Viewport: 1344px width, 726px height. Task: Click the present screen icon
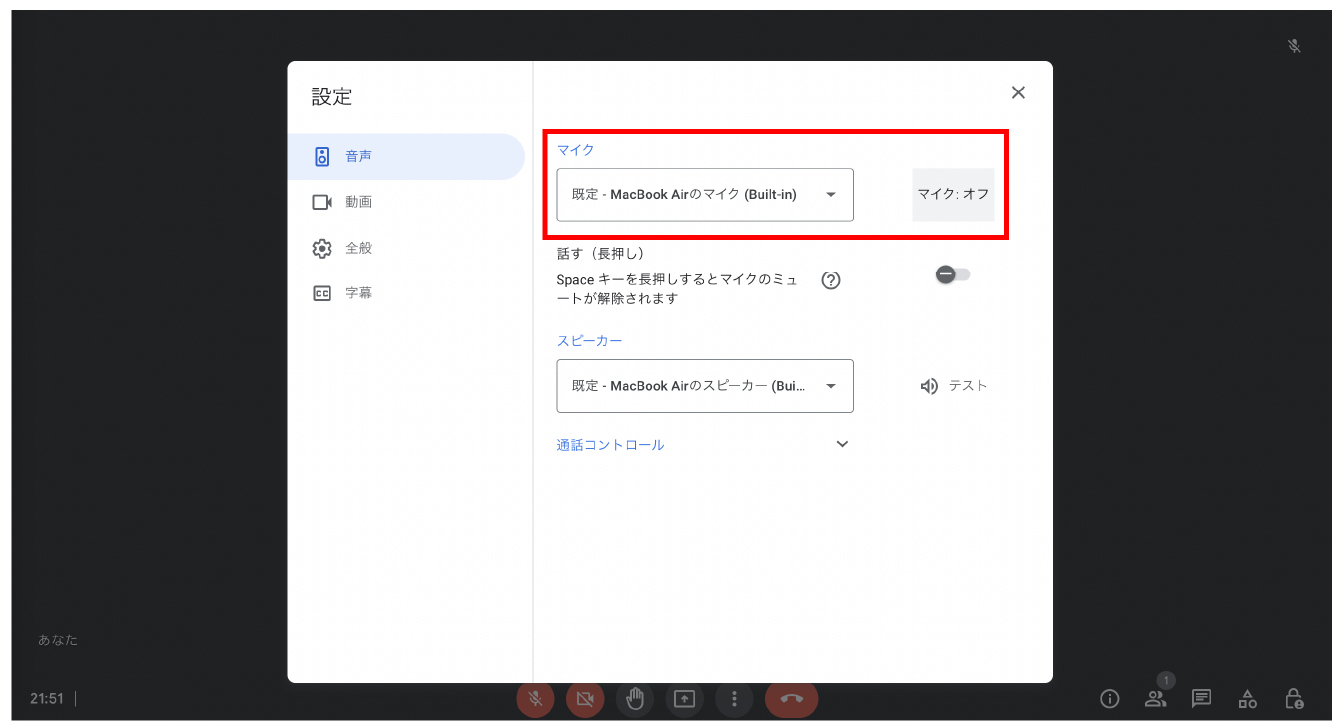(684, 699)
